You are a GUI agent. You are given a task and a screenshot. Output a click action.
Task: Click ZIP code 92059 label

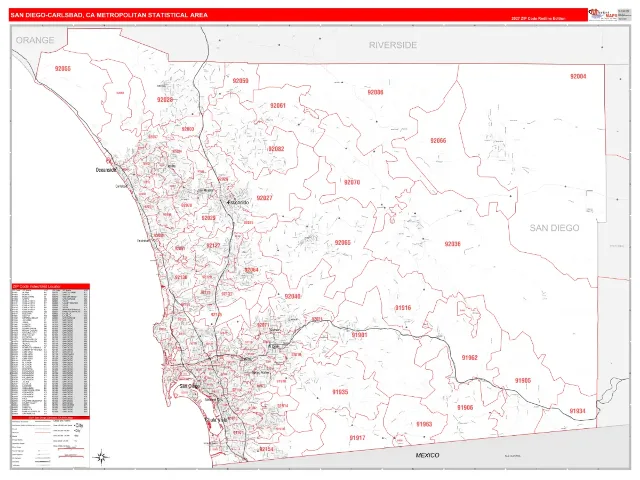coord(240,81)
